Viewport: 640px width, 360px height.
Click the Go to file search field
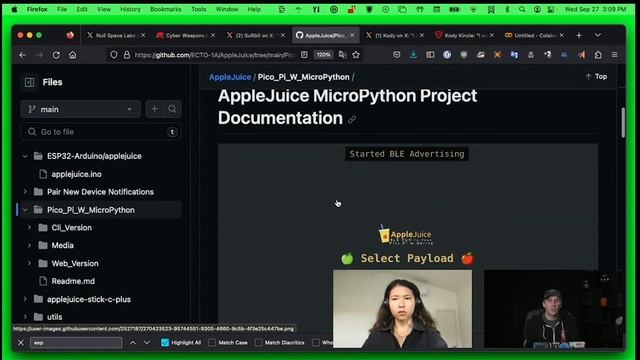pos(101,132)
